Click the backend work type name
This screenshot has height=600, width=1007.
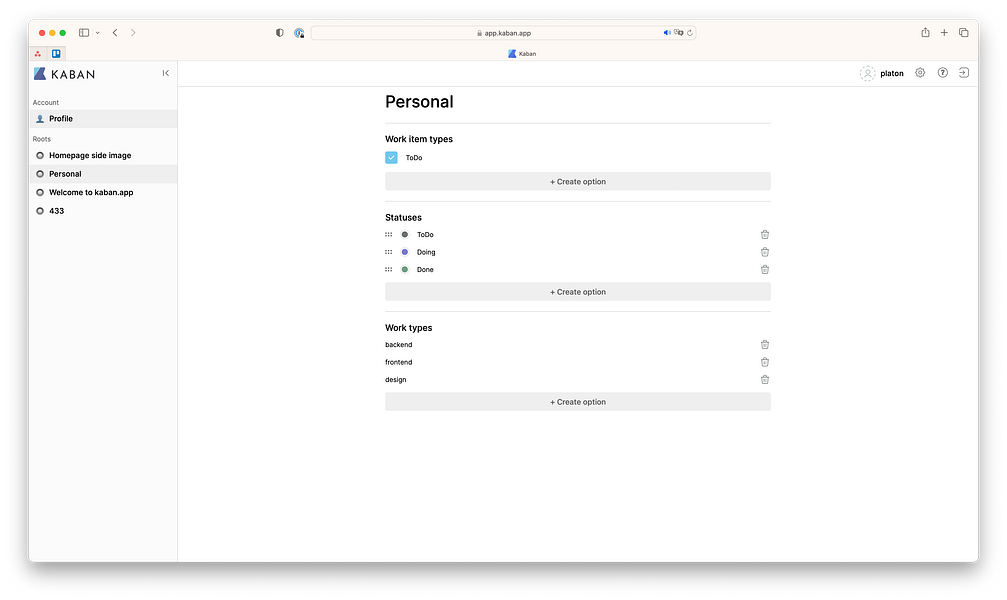[x=399, y=344]
